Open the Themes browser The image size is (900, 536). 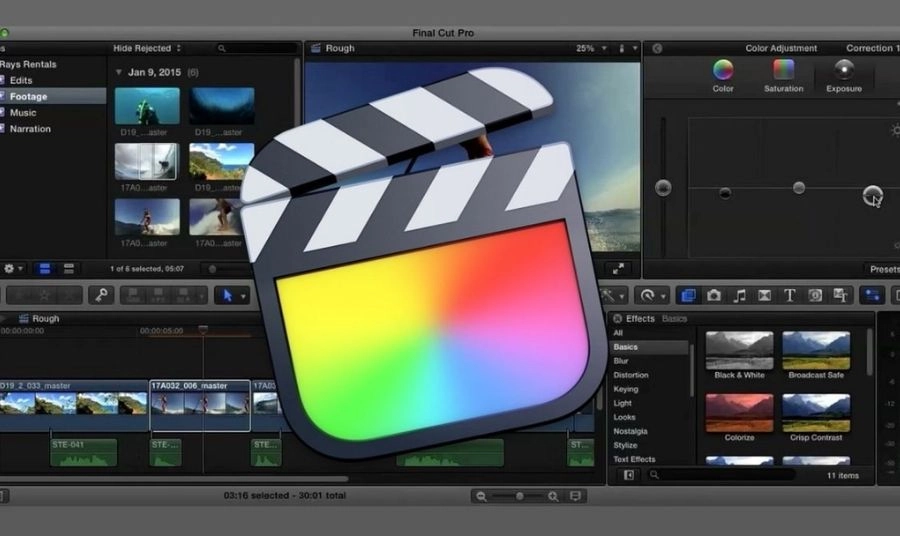point(840,295)
